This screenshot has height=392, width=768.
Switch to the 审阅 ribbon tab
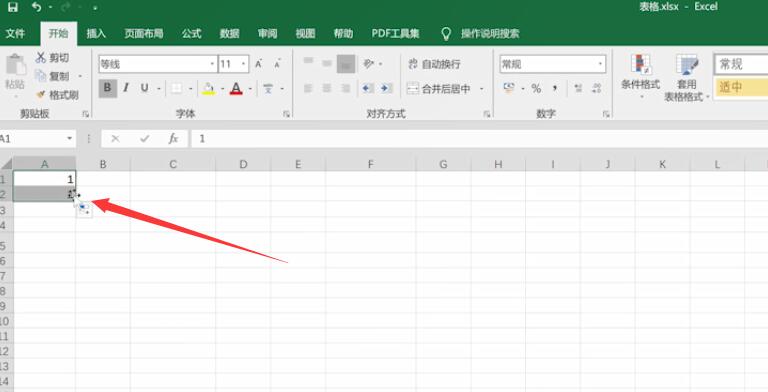267,33
